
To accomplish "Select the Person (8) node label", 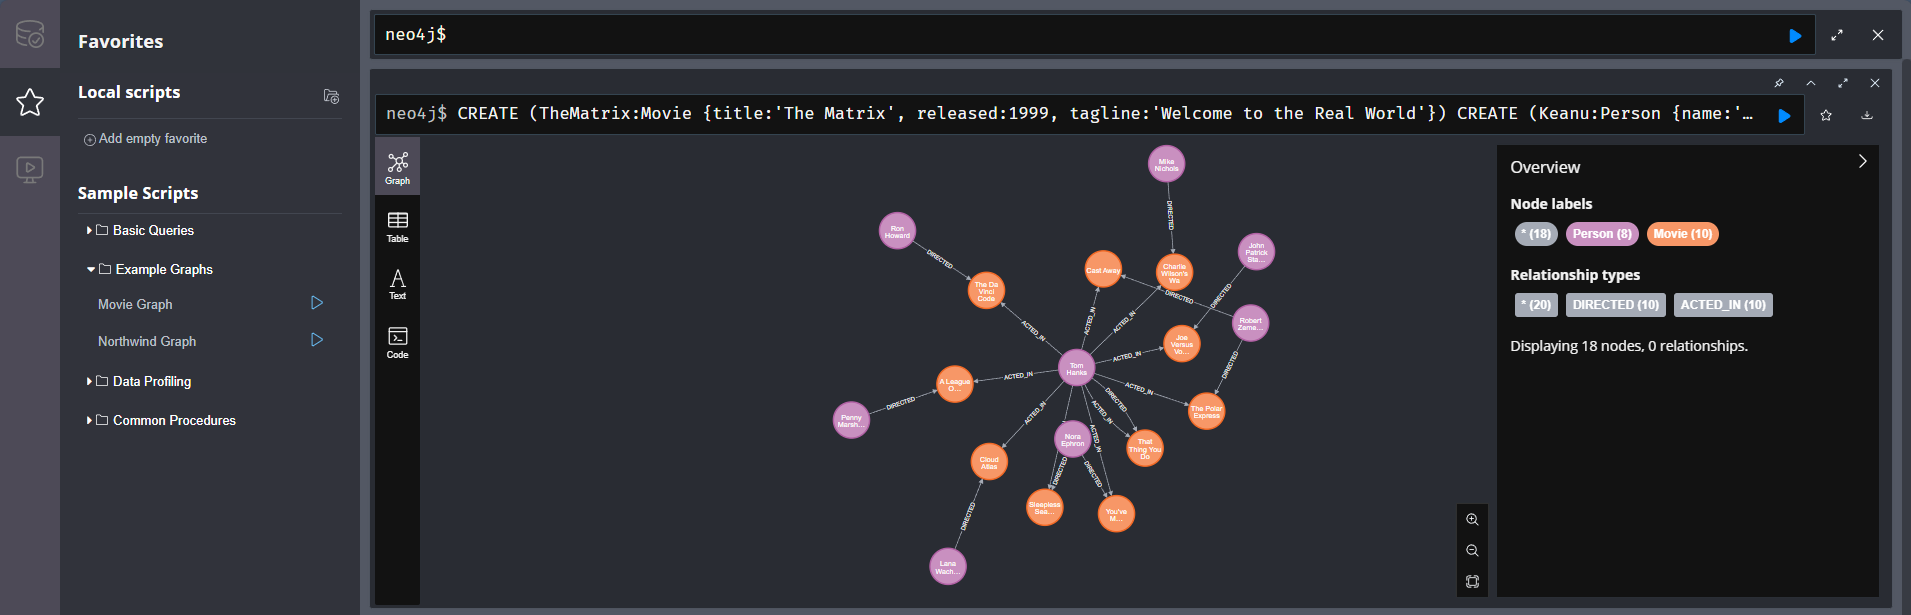I will pyautogui.click(x=1601, y=234).
